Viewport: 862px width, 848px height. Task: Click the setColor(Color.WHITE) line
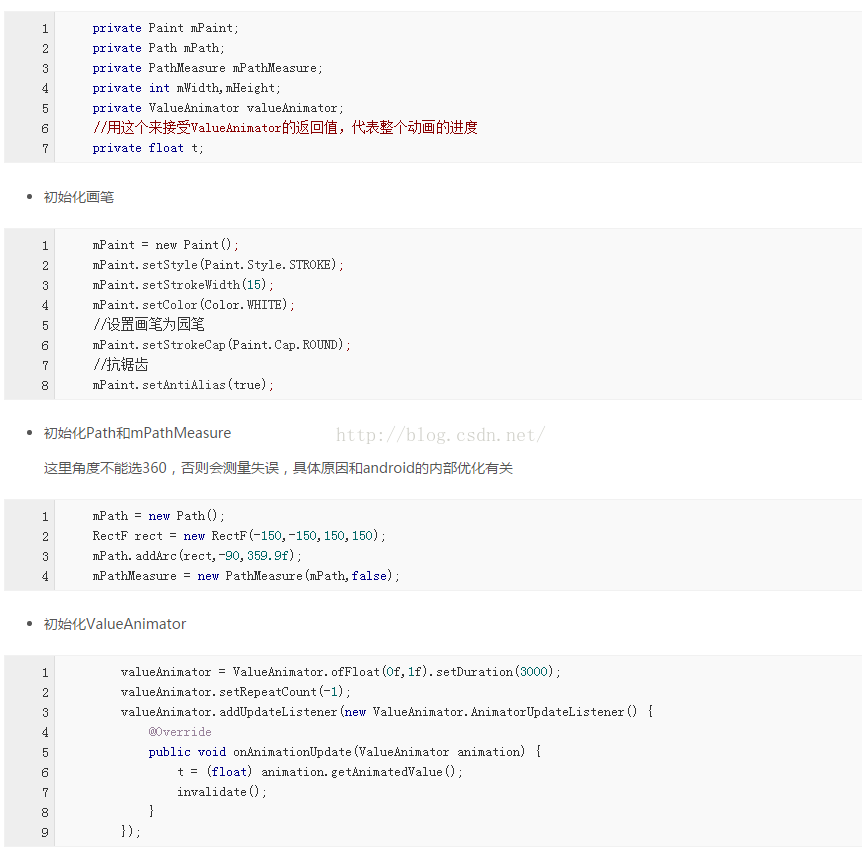pos(194,305)
